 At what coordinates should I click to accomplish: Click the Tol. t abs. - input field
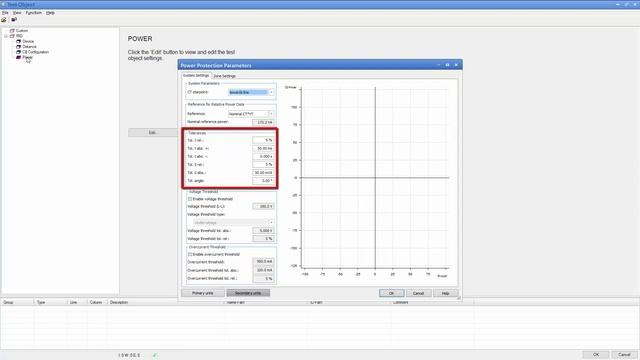pyautogui.click(x=263, y=156)
